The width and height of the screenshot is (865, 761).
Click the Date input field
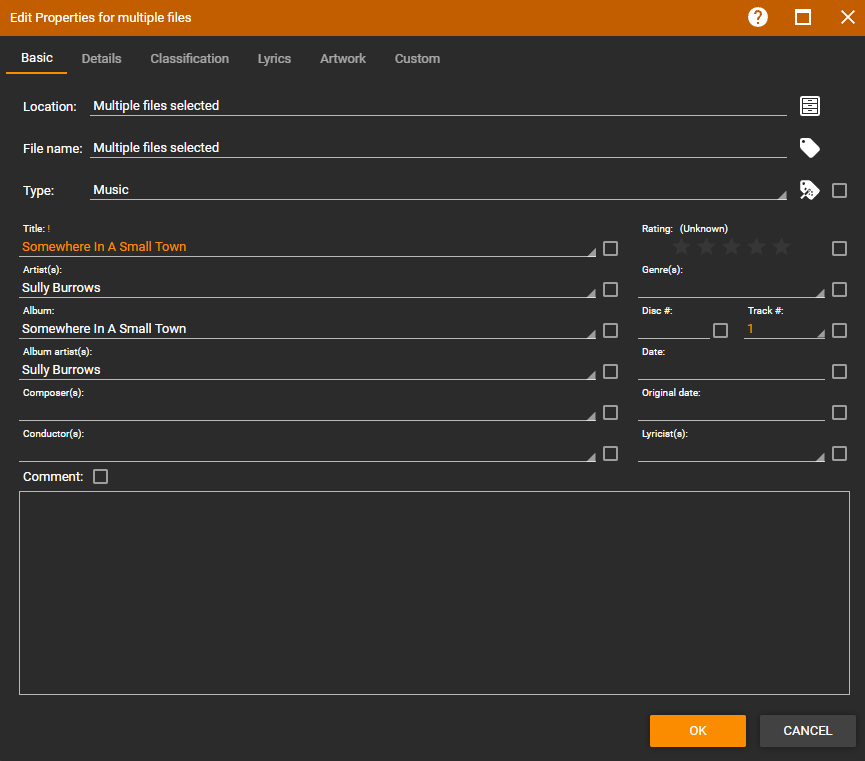point(731,370)
